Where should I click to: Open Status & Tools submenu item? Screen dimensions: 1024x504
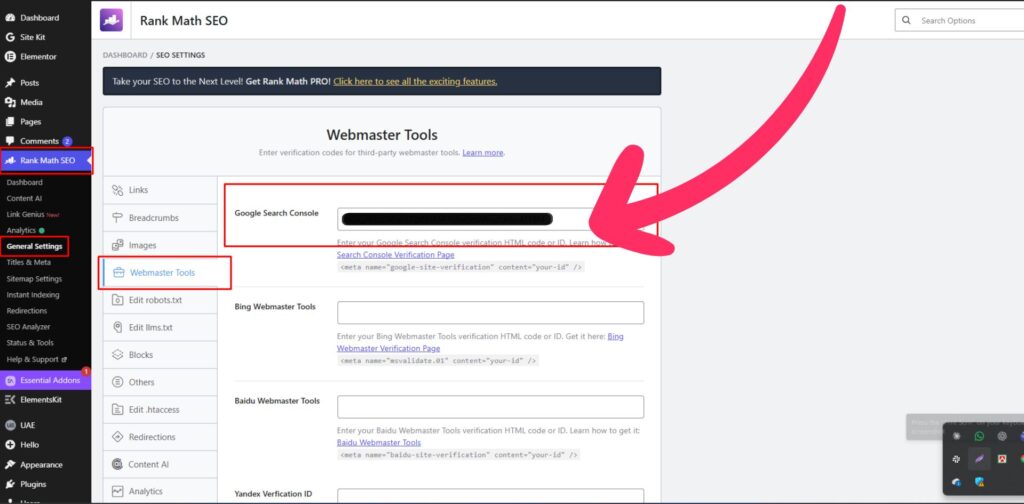30,343
